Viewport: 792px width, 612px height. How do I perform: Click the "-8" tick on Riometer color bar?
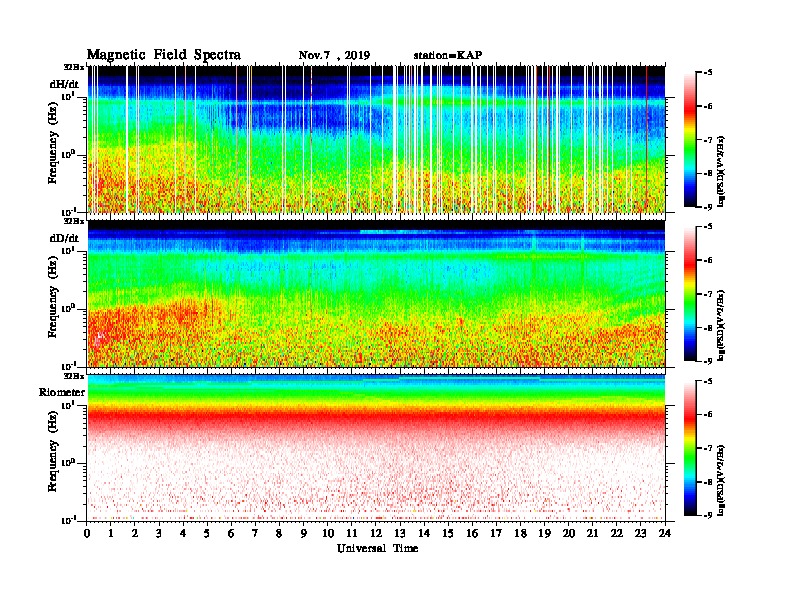[708, 482]
